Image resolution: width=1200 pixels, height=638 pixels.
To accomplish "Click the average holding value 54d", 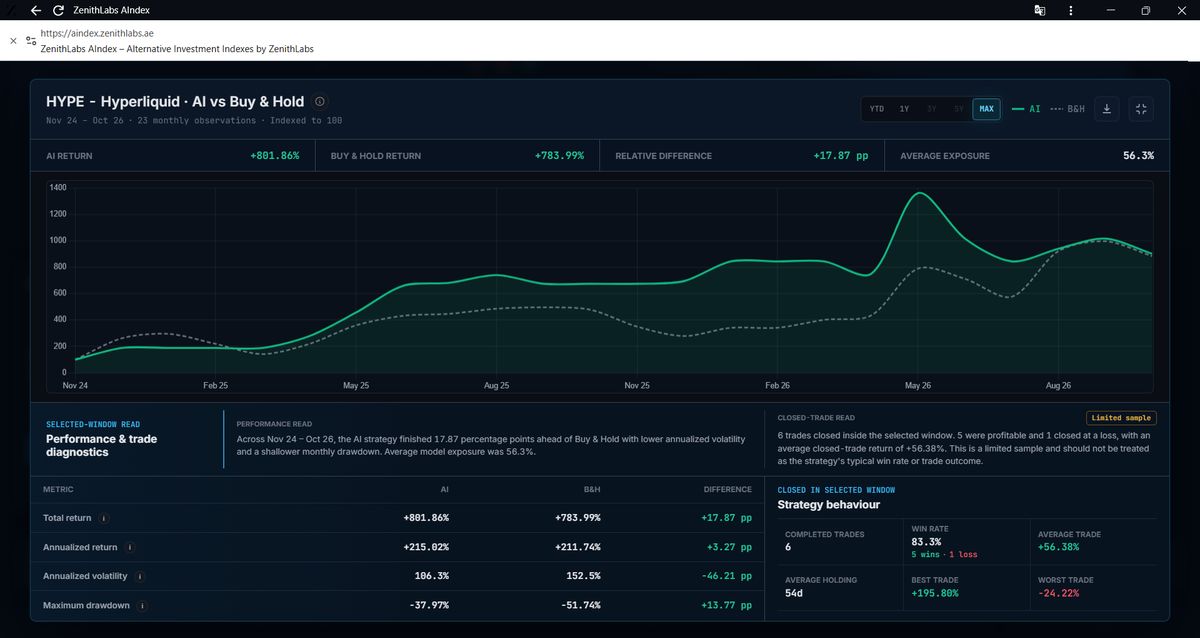I will [795, 593].
